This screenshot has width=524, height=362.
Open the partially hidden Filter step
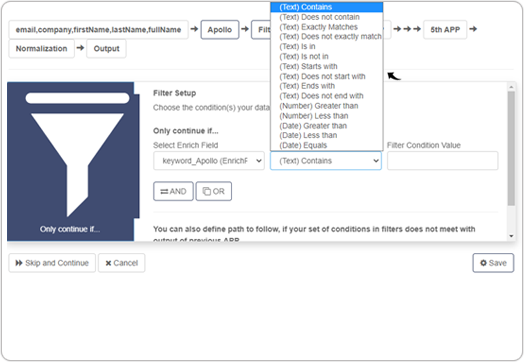[x=261, y=30]
